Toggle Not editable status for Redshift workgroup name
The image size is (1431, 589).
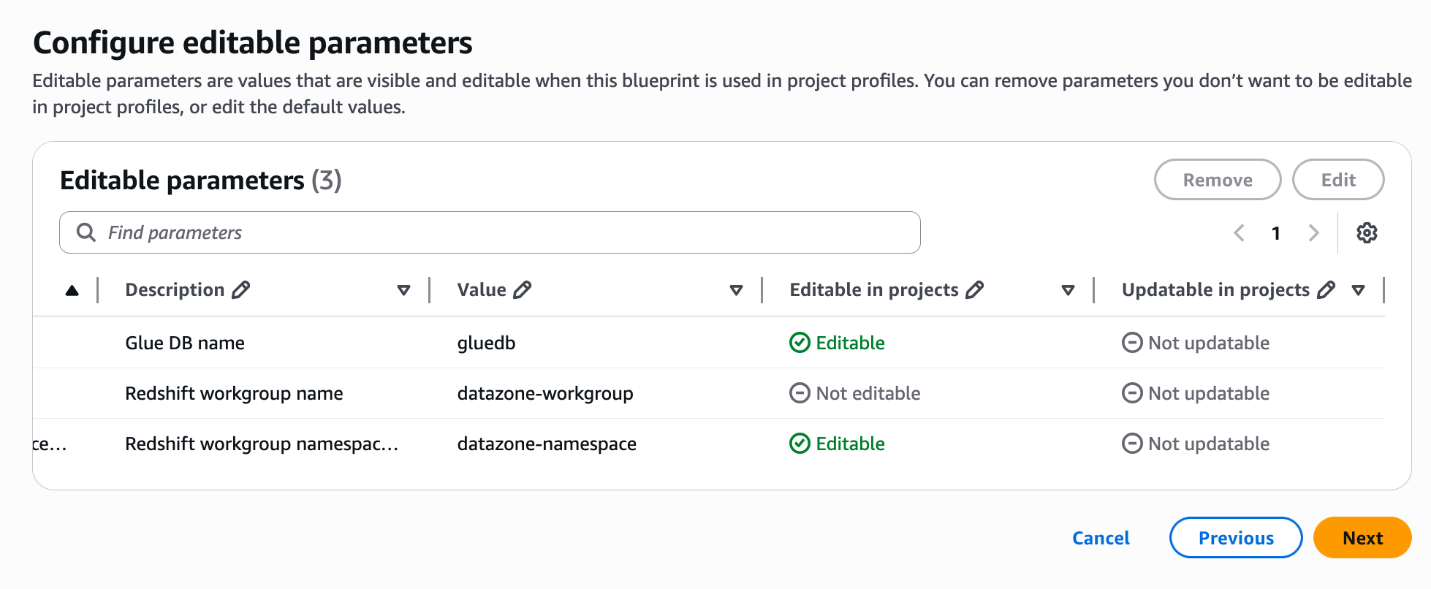click(854, 394)
